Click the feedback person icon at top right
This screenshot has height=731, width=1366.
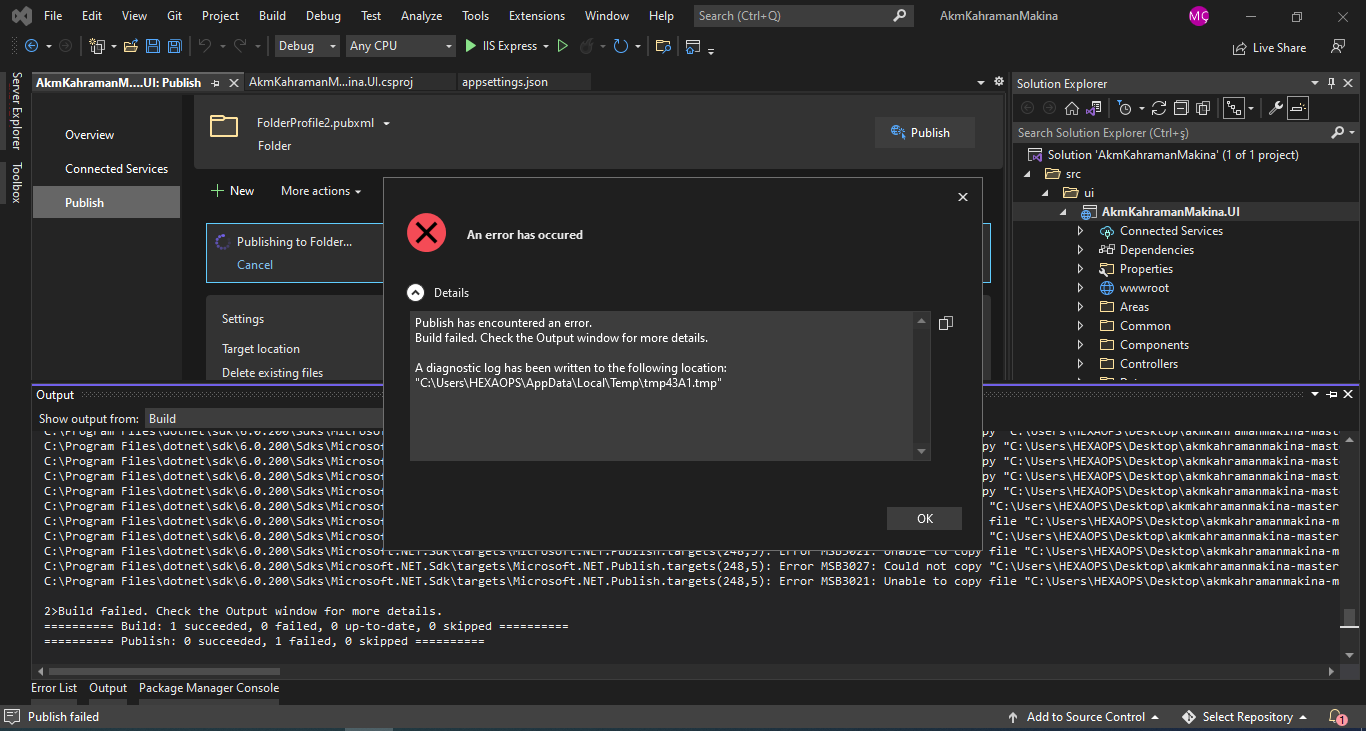coord(1338,47)
